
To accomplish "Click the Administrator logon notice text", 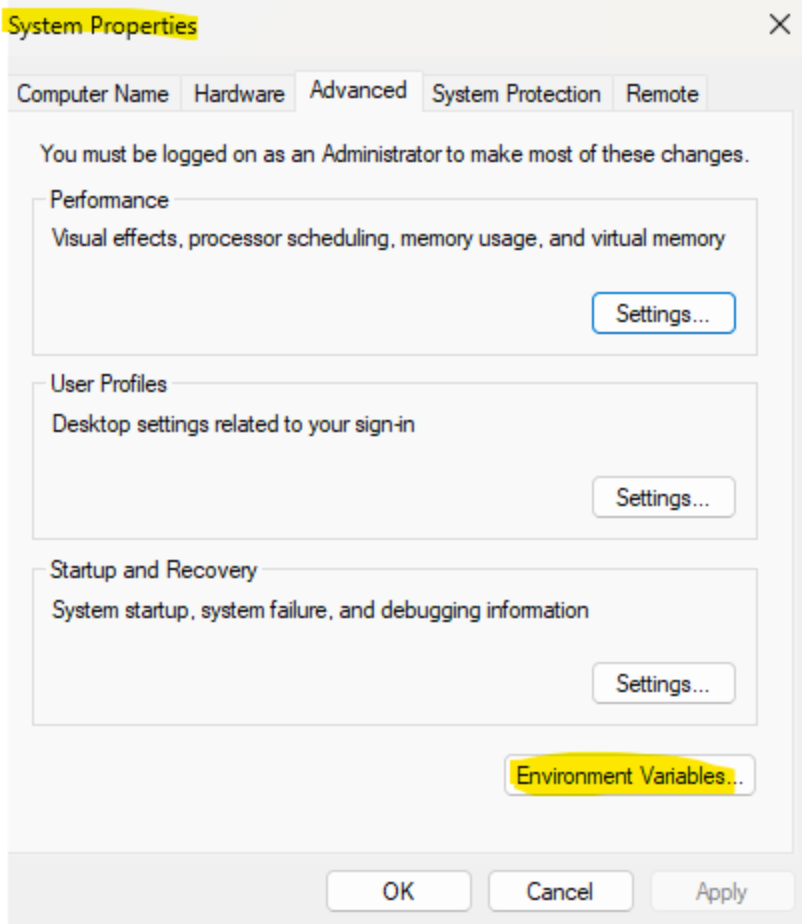I will pos(394,155).
